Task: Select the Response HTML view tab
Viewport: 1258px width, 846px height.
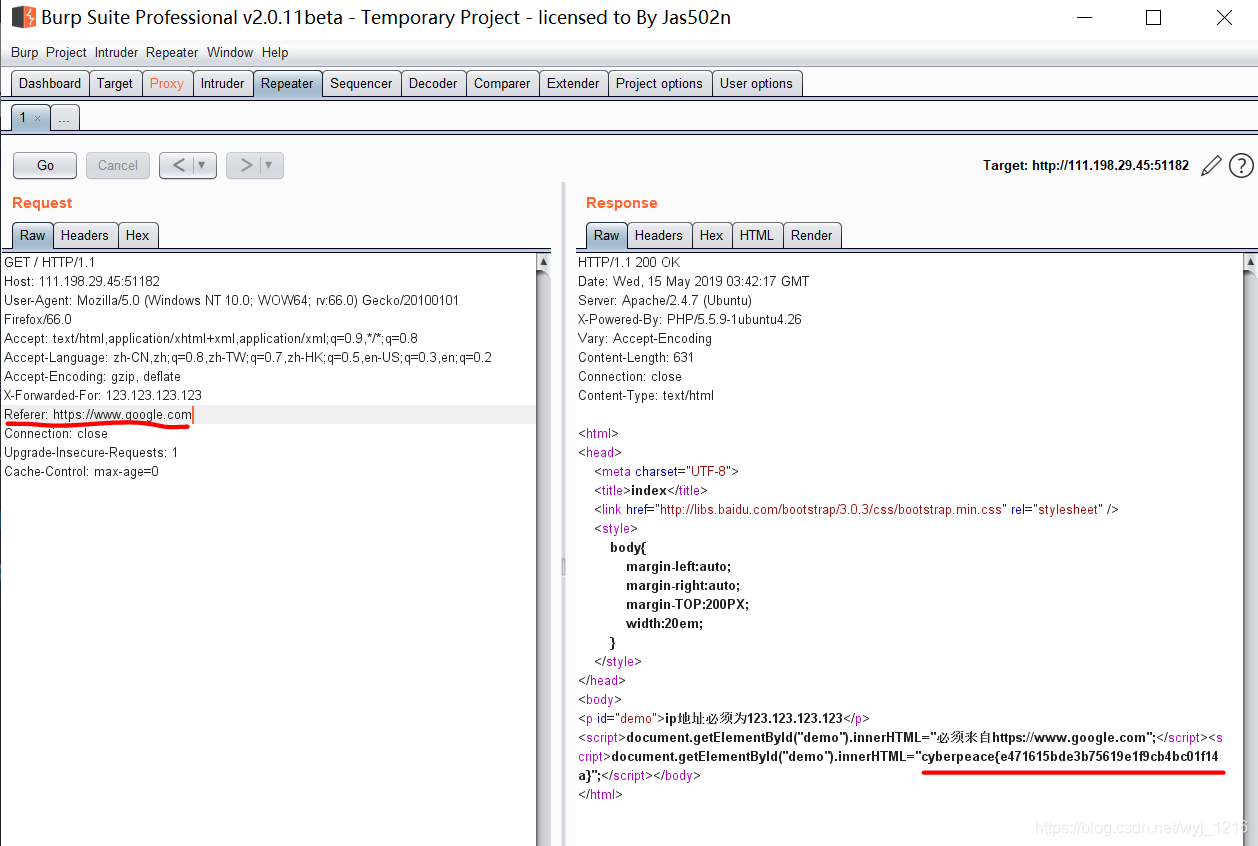Action: point(757,235)
